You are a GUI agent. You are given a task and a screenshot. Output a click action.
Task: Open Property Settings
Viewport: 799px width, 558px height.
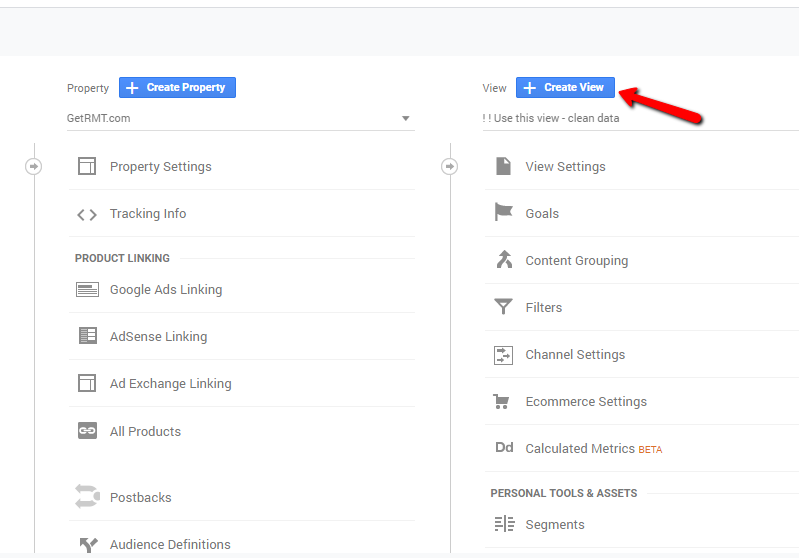tap(161, 167)
